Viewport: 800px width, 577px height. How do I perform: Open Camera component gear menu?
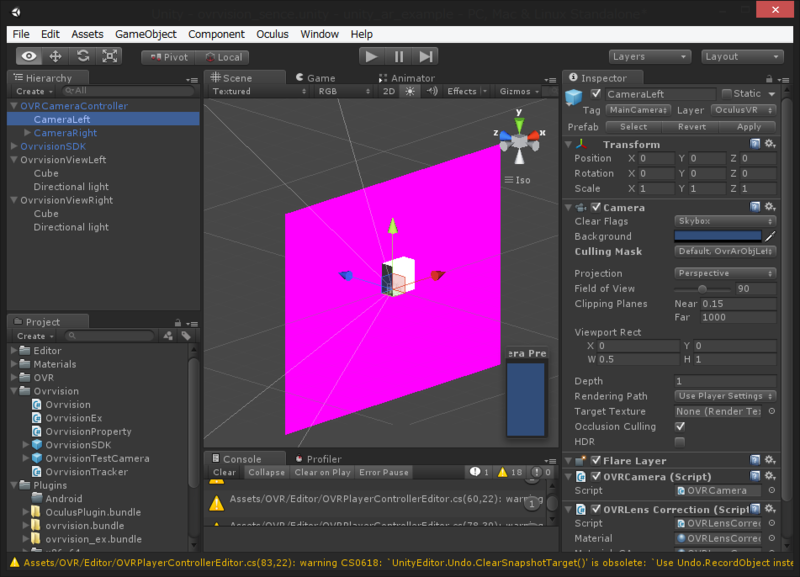[x=770, y=207]
